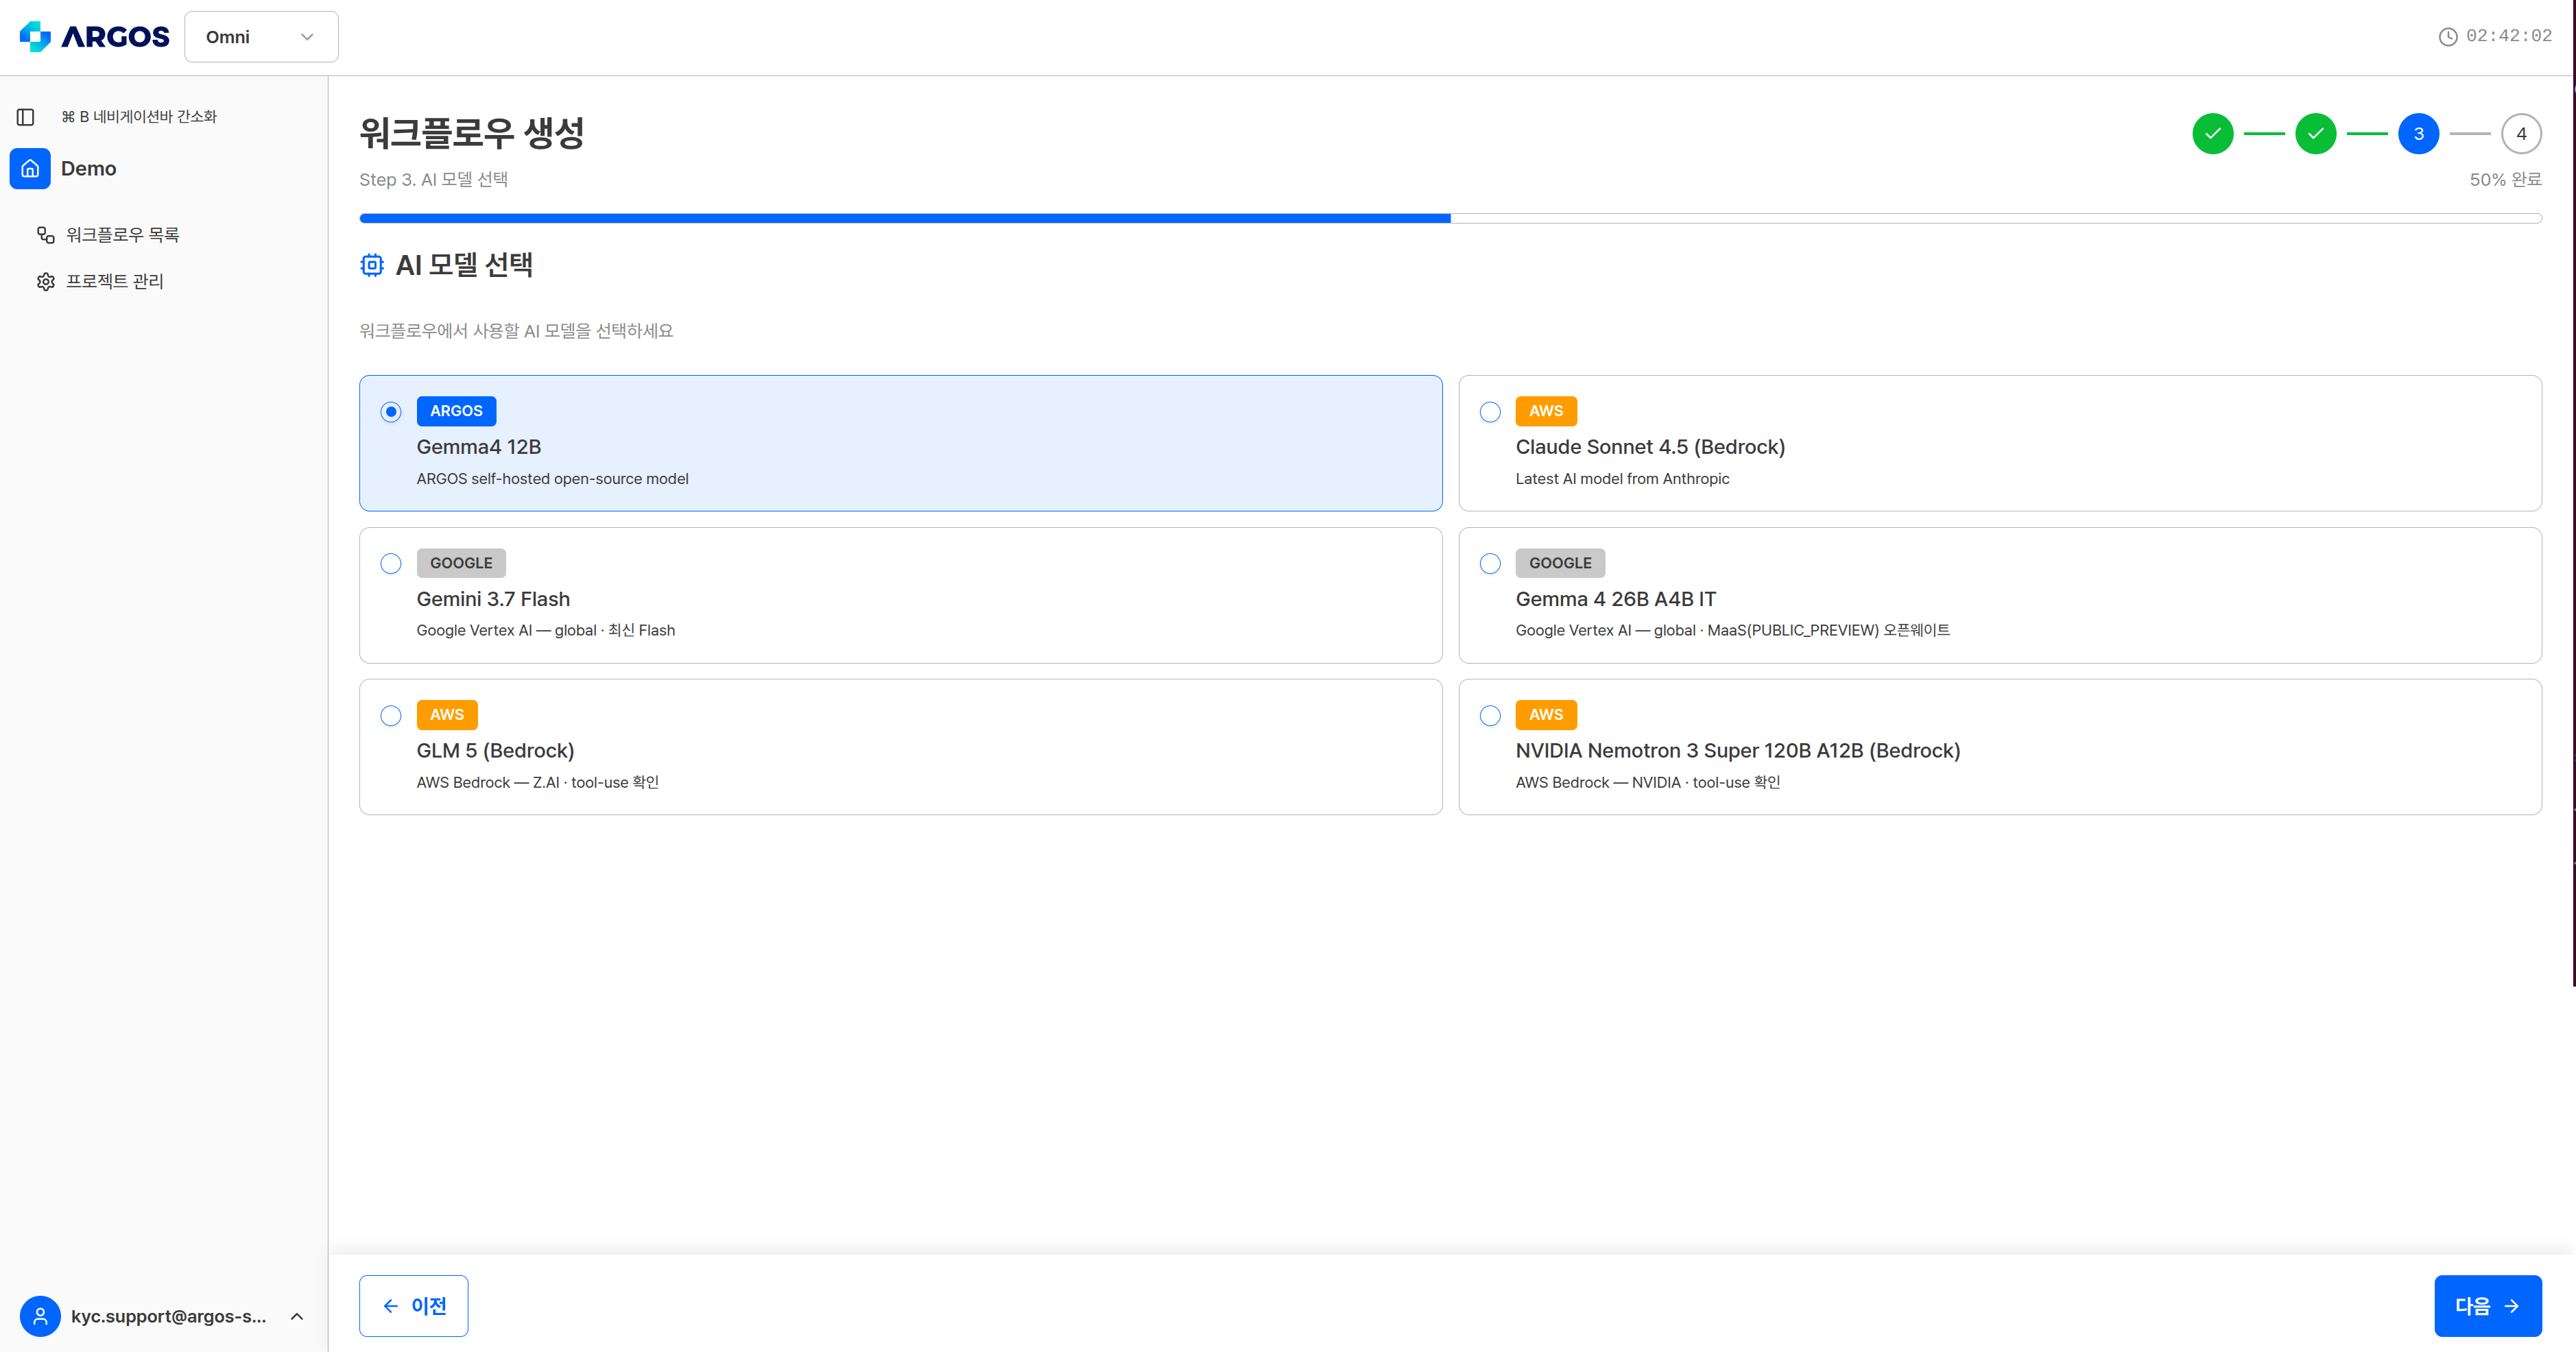Click the AI model chip icon
Image resolution: width=2576 pixels, height=1352 pixels.
372,265
